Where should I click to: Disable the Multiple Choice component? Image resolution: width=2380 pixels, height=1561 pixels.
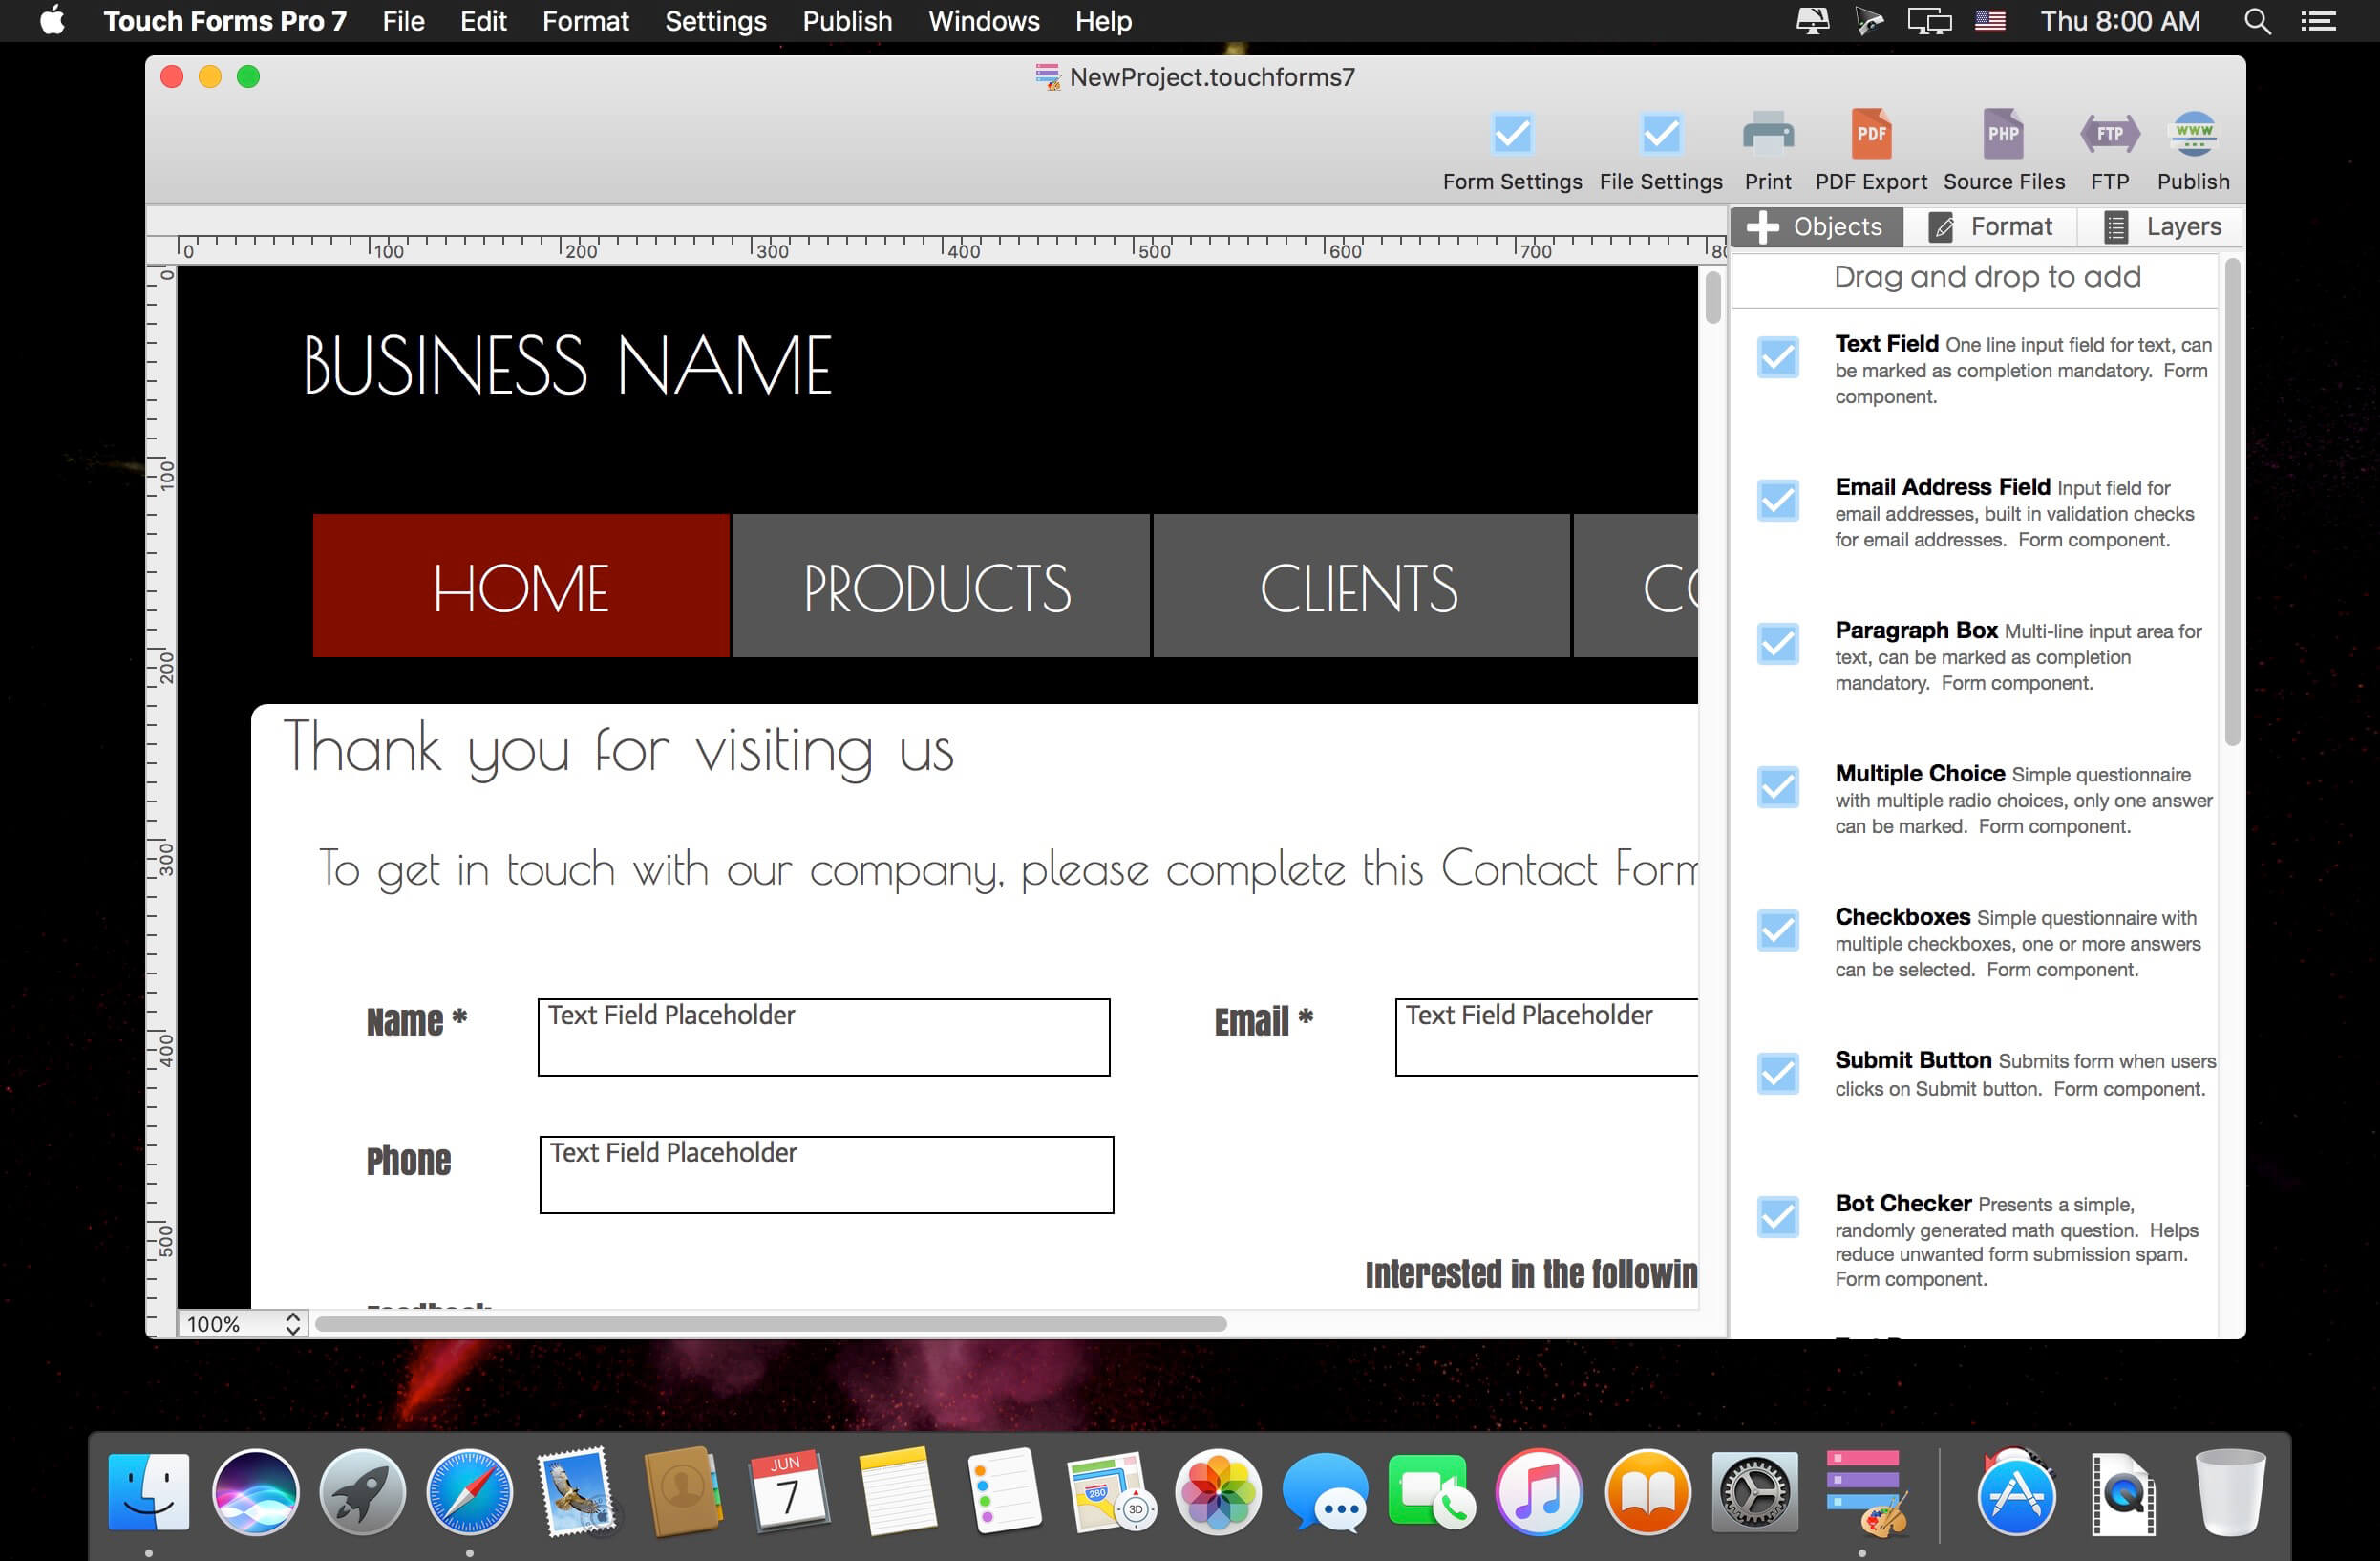point(1778,789)
